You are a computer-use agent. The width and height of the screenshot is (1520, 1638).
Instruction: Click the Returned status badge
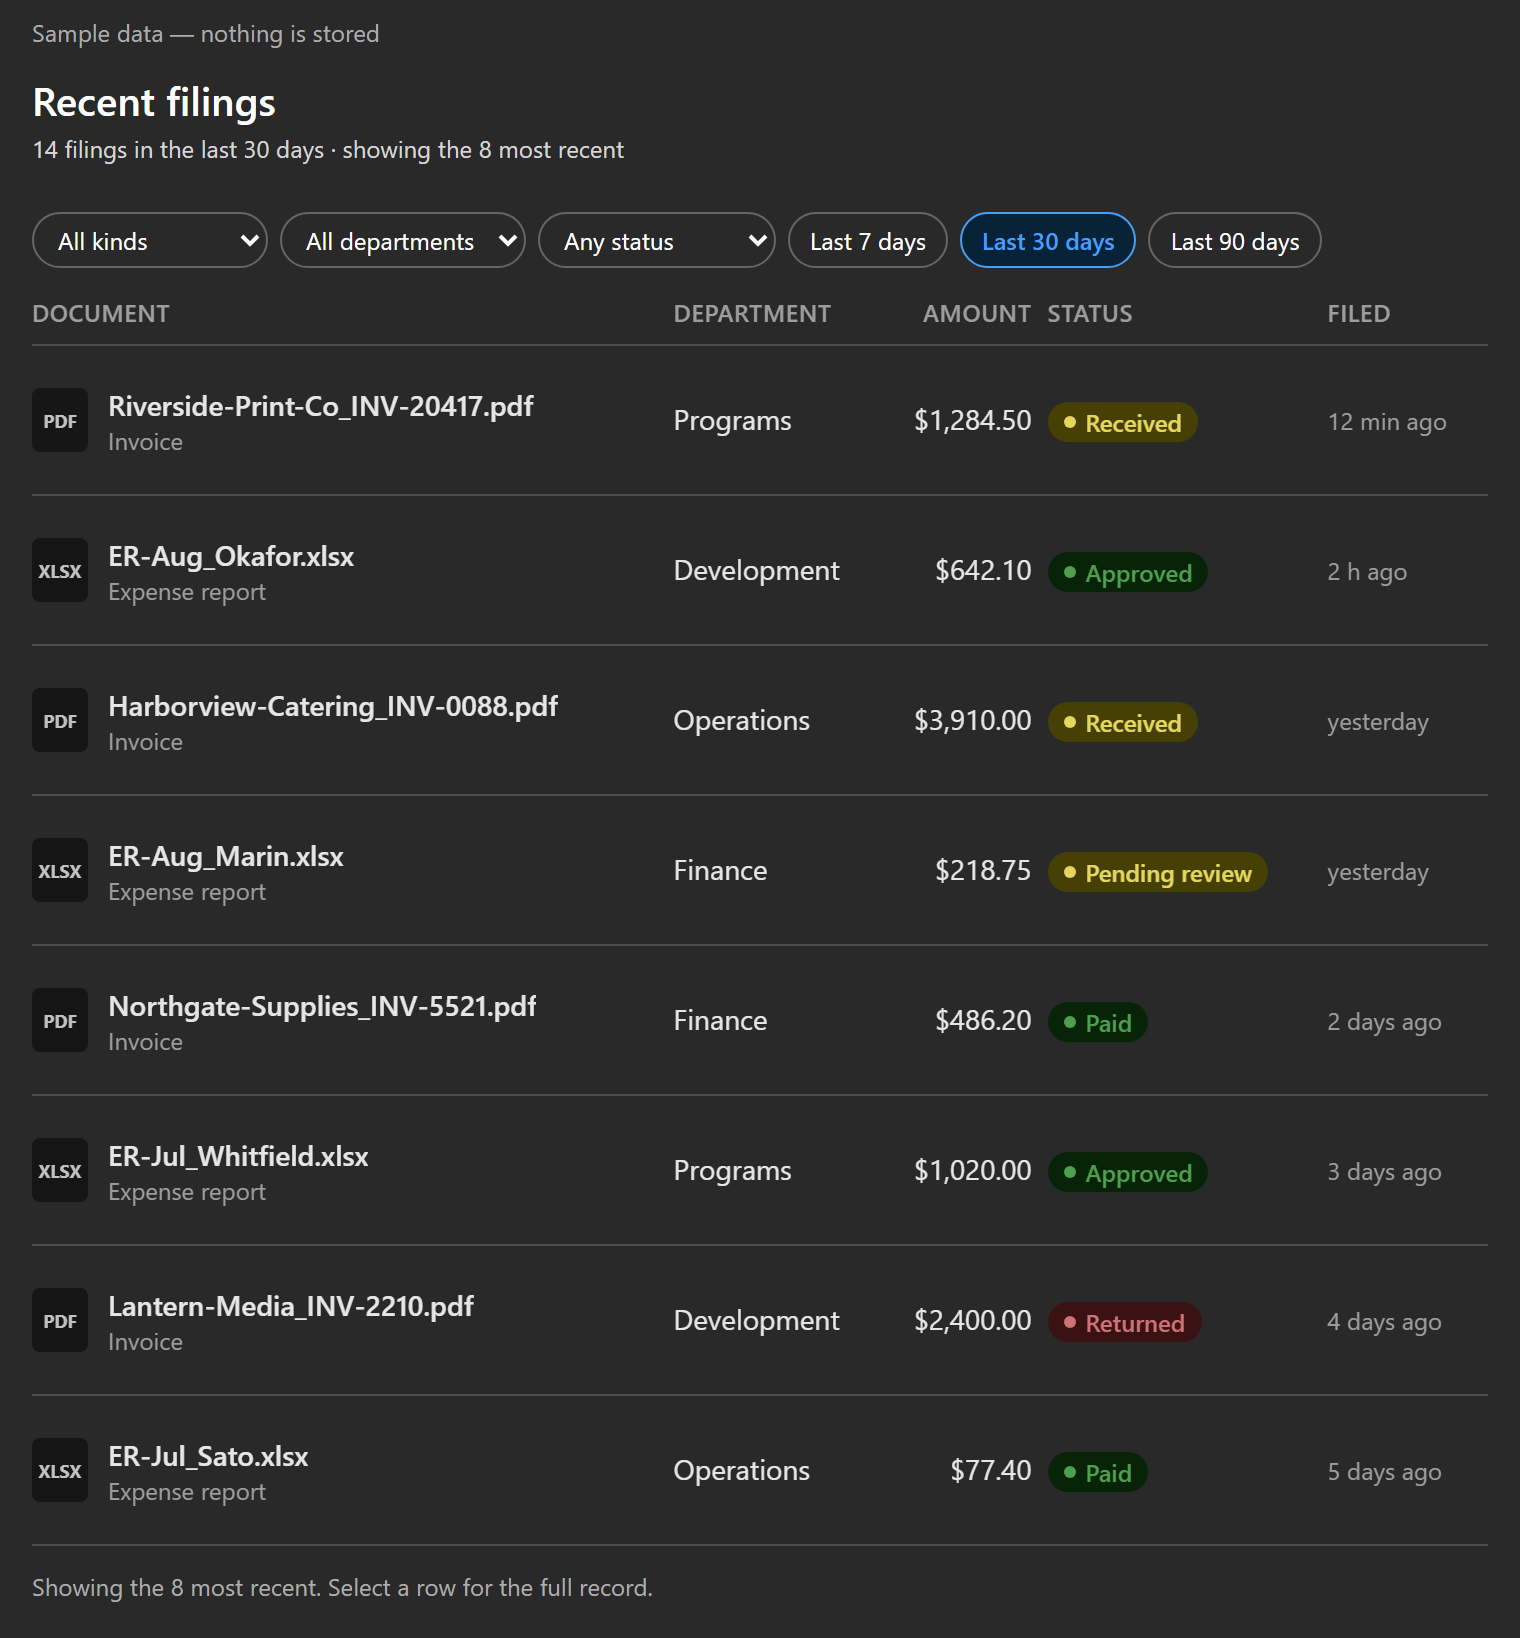[x=1124, y=1323]
